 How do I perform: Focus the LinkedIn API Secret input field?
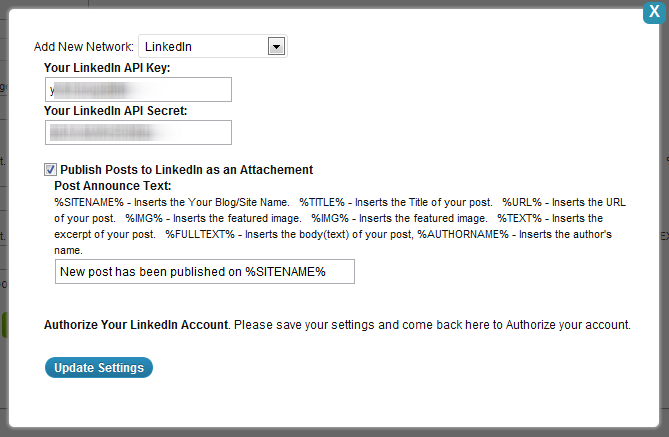(138, 132)
